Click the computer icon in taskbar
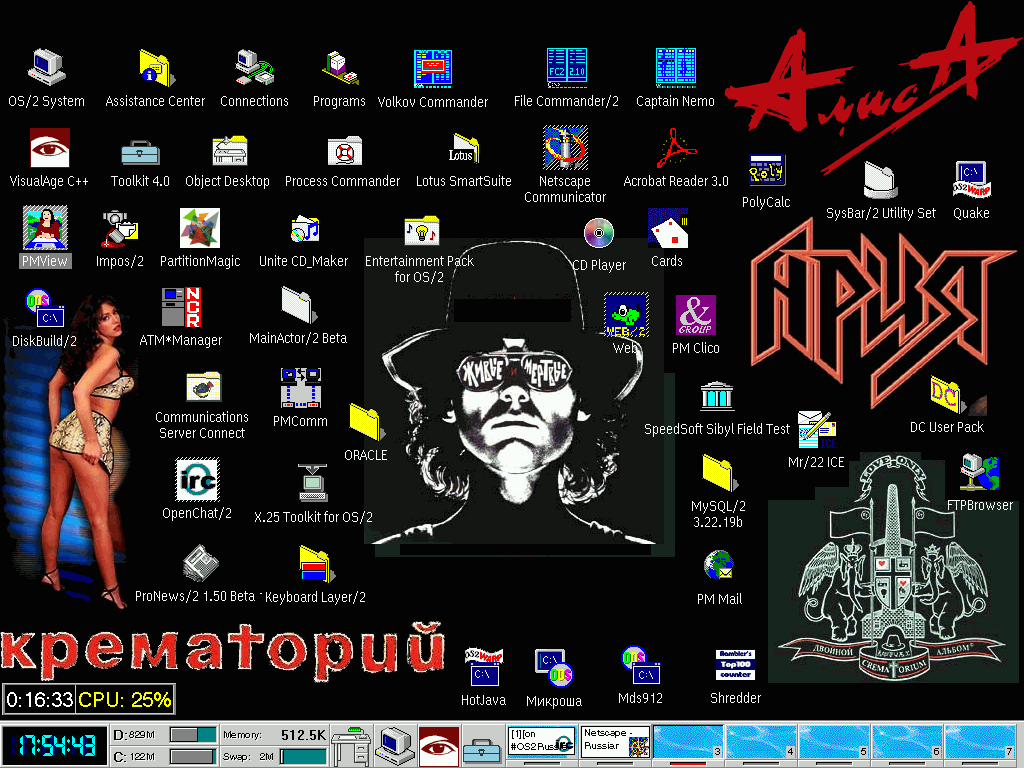 (x=395, y=745)
